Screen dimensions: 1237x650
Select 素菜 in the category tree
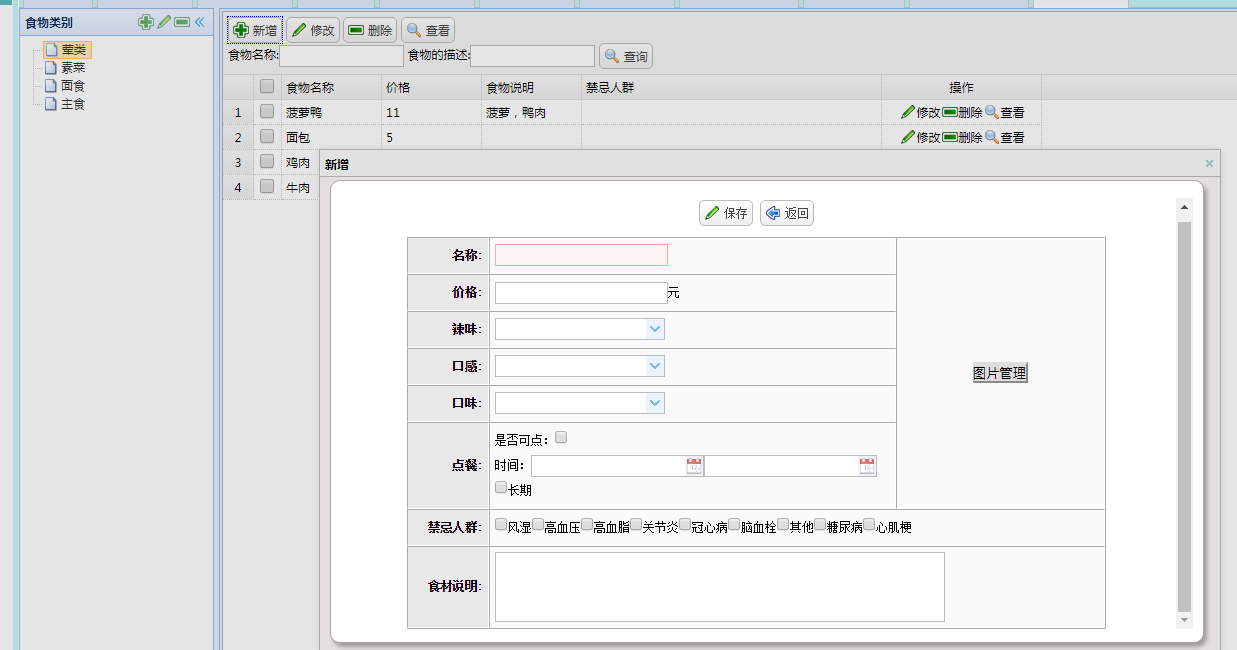tap(72, 68)
